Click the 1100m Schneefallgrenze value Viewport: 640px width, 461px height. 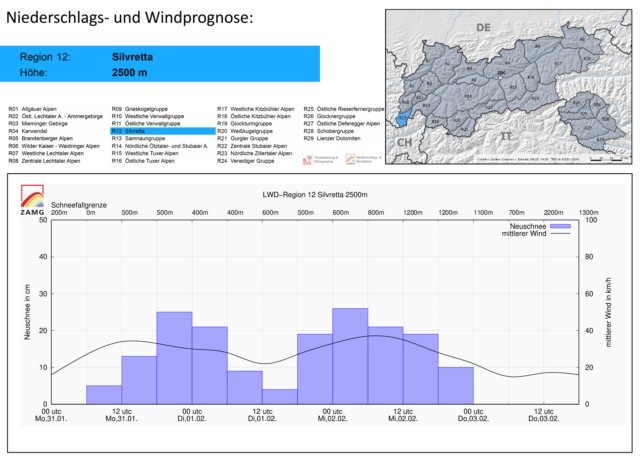(483, 213)
